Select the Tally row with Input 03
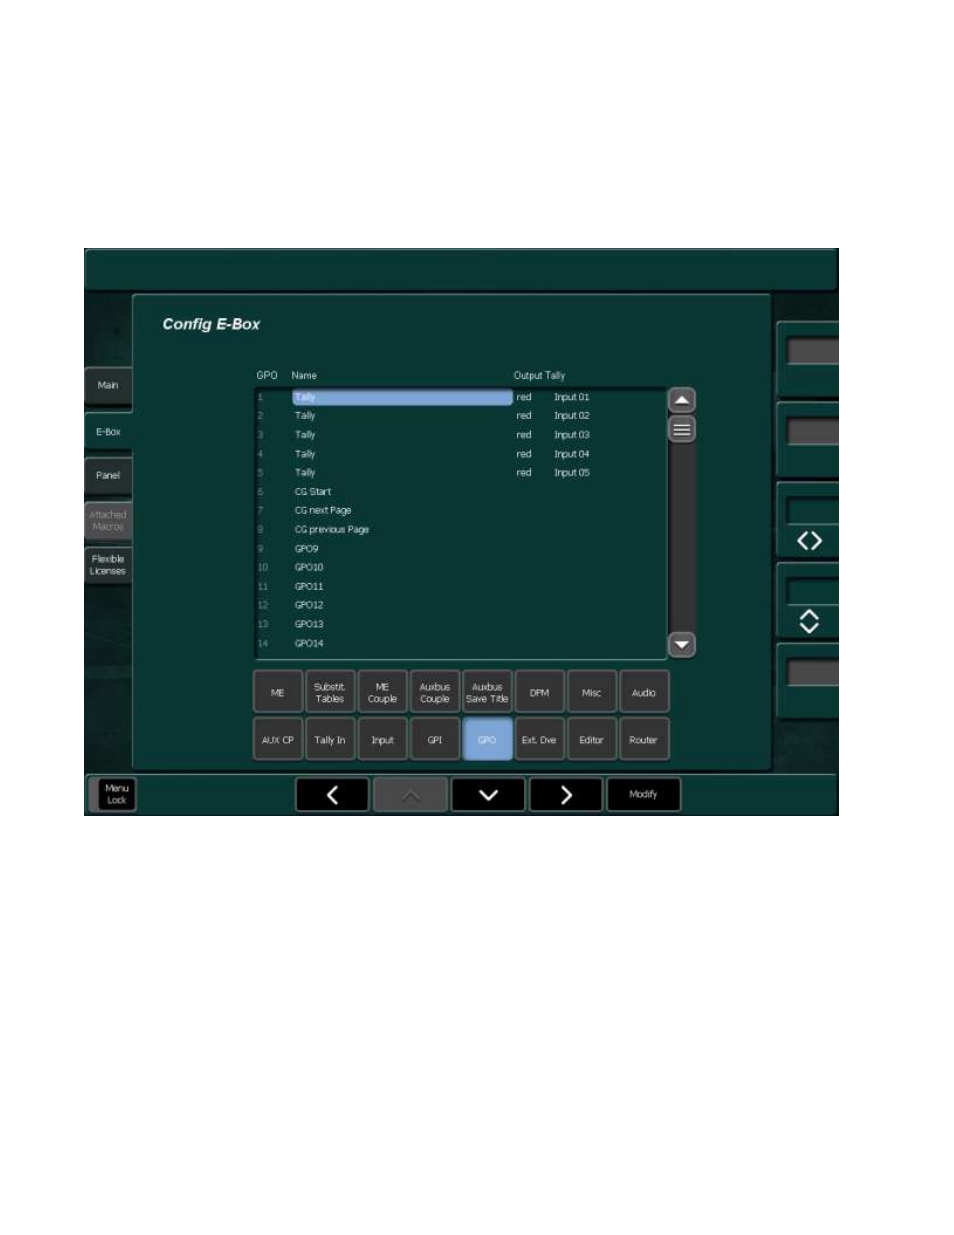This screenshot has width=954, height=1235. [461, 435]
